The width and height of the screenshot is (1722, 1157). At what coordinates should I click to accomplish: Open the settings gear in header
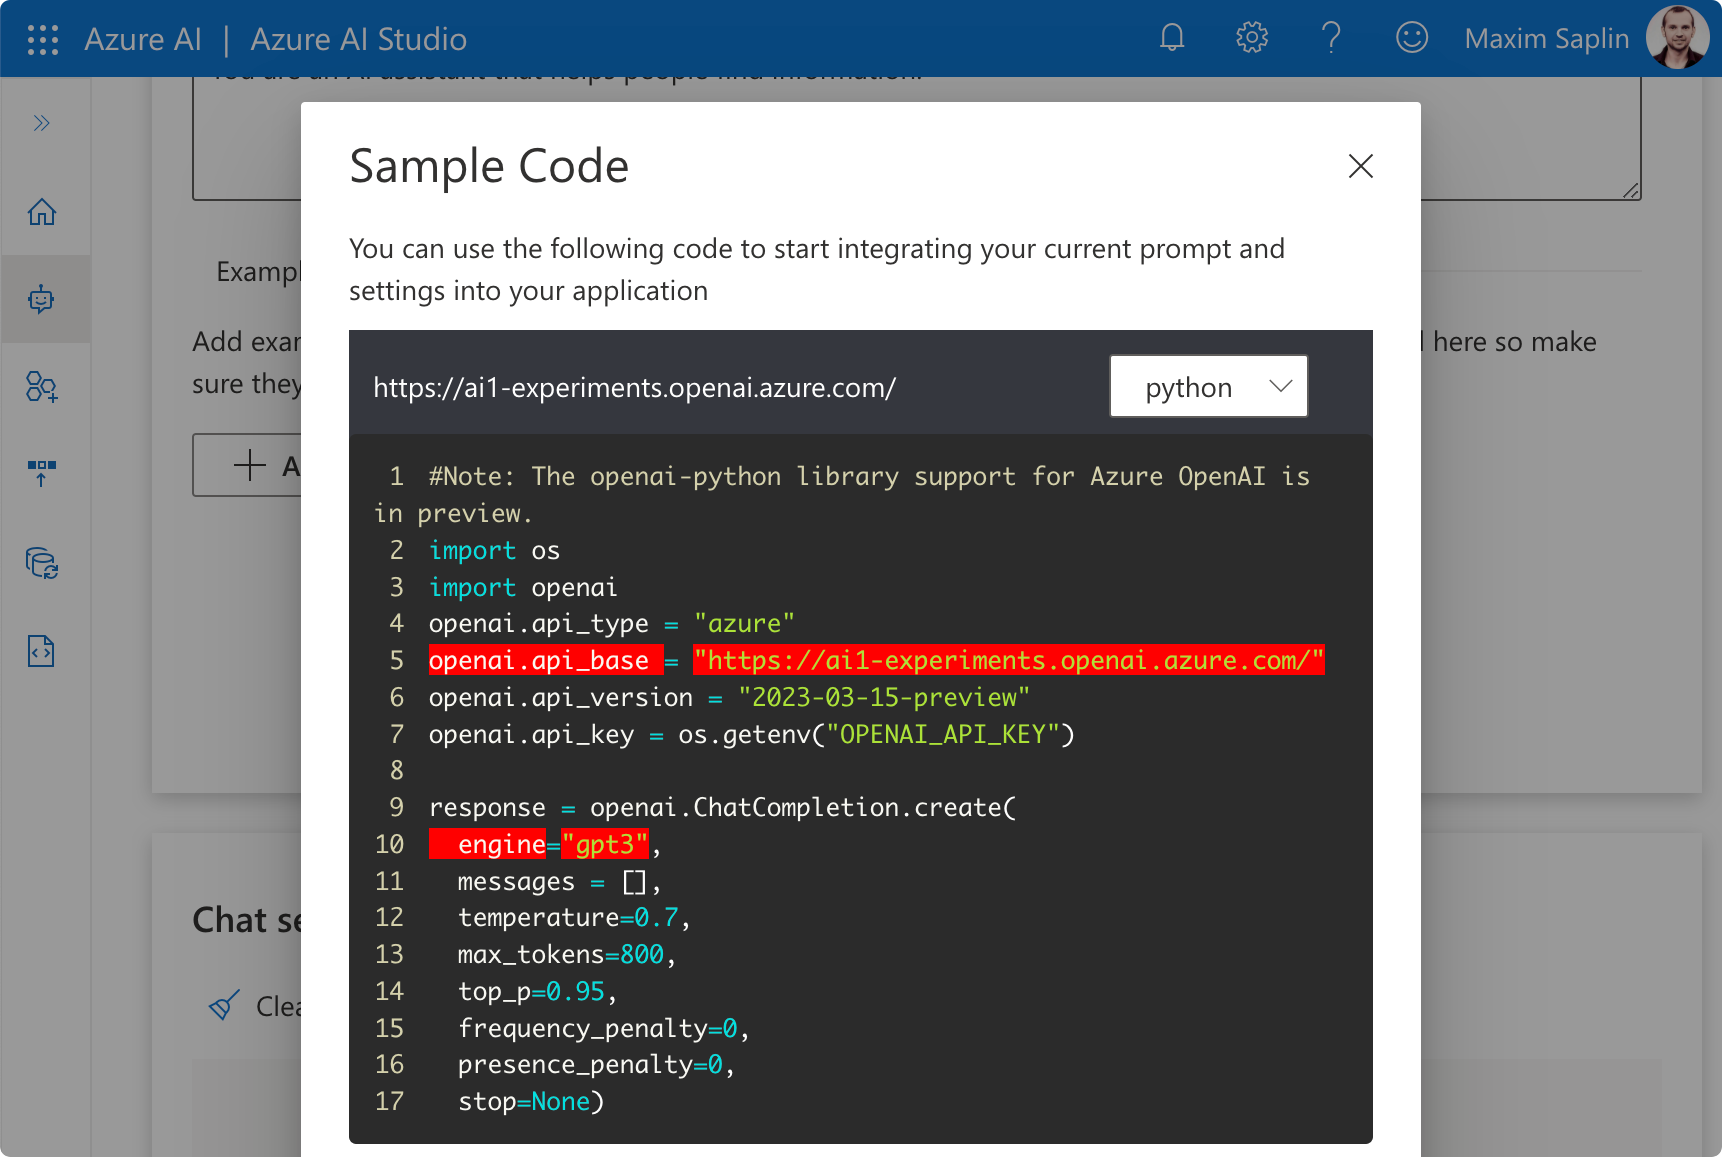click(1252, 38)
